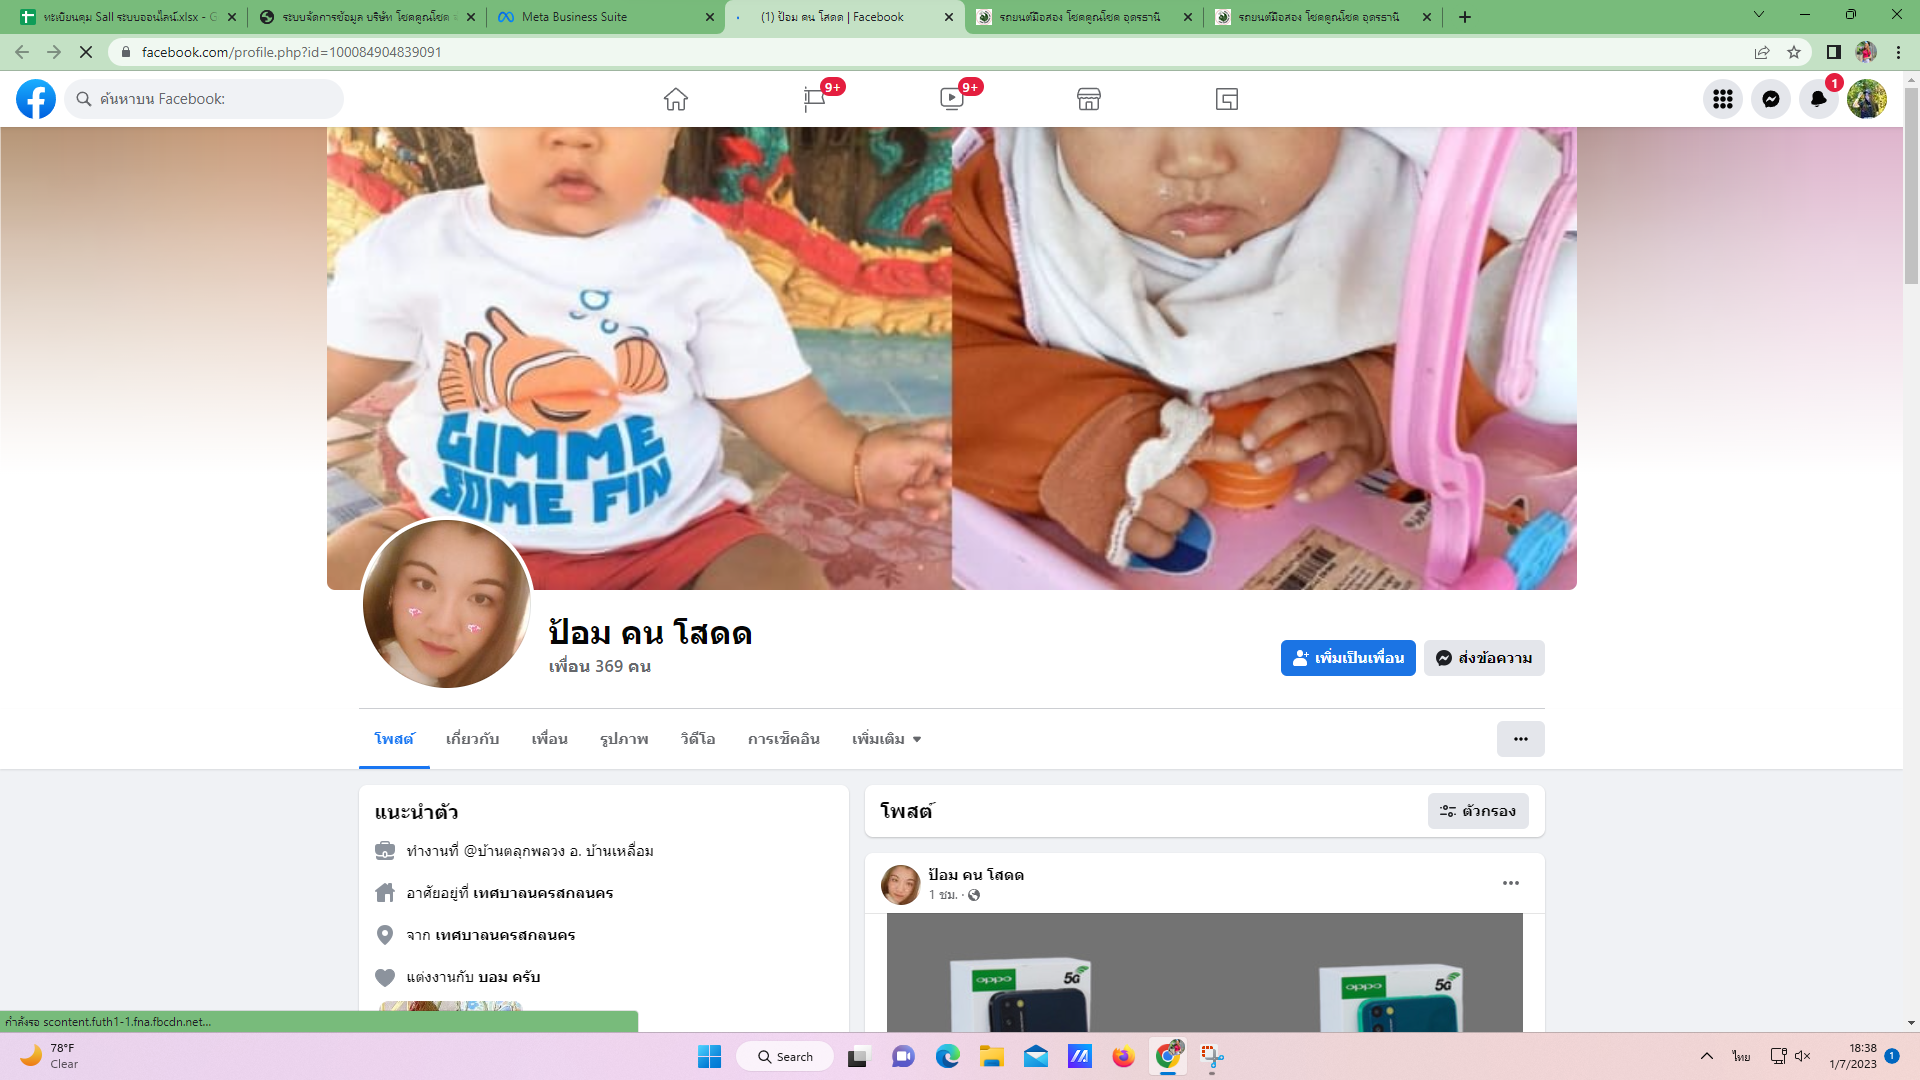
Task: Click the Facebook logo
Action: click(x=36, y=99)
